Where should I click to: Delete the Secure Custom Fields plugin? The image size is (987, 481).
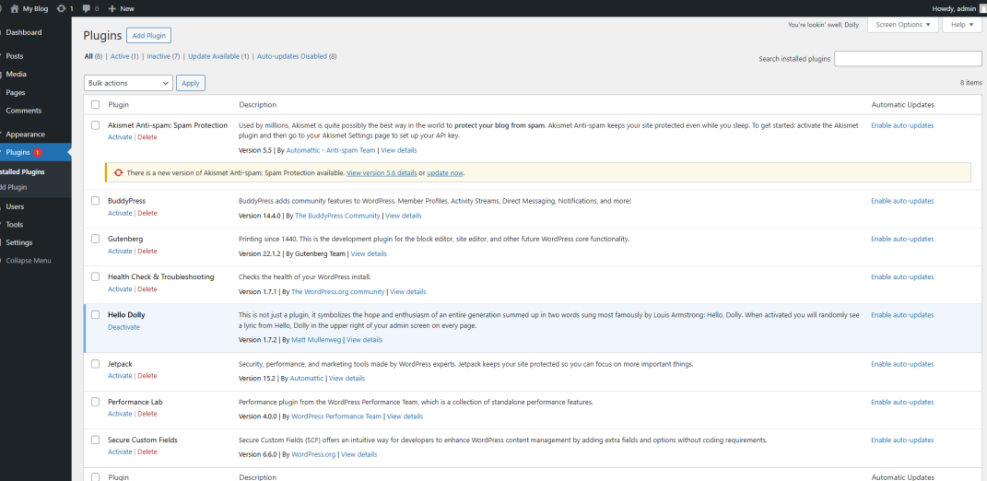[147, 451]
